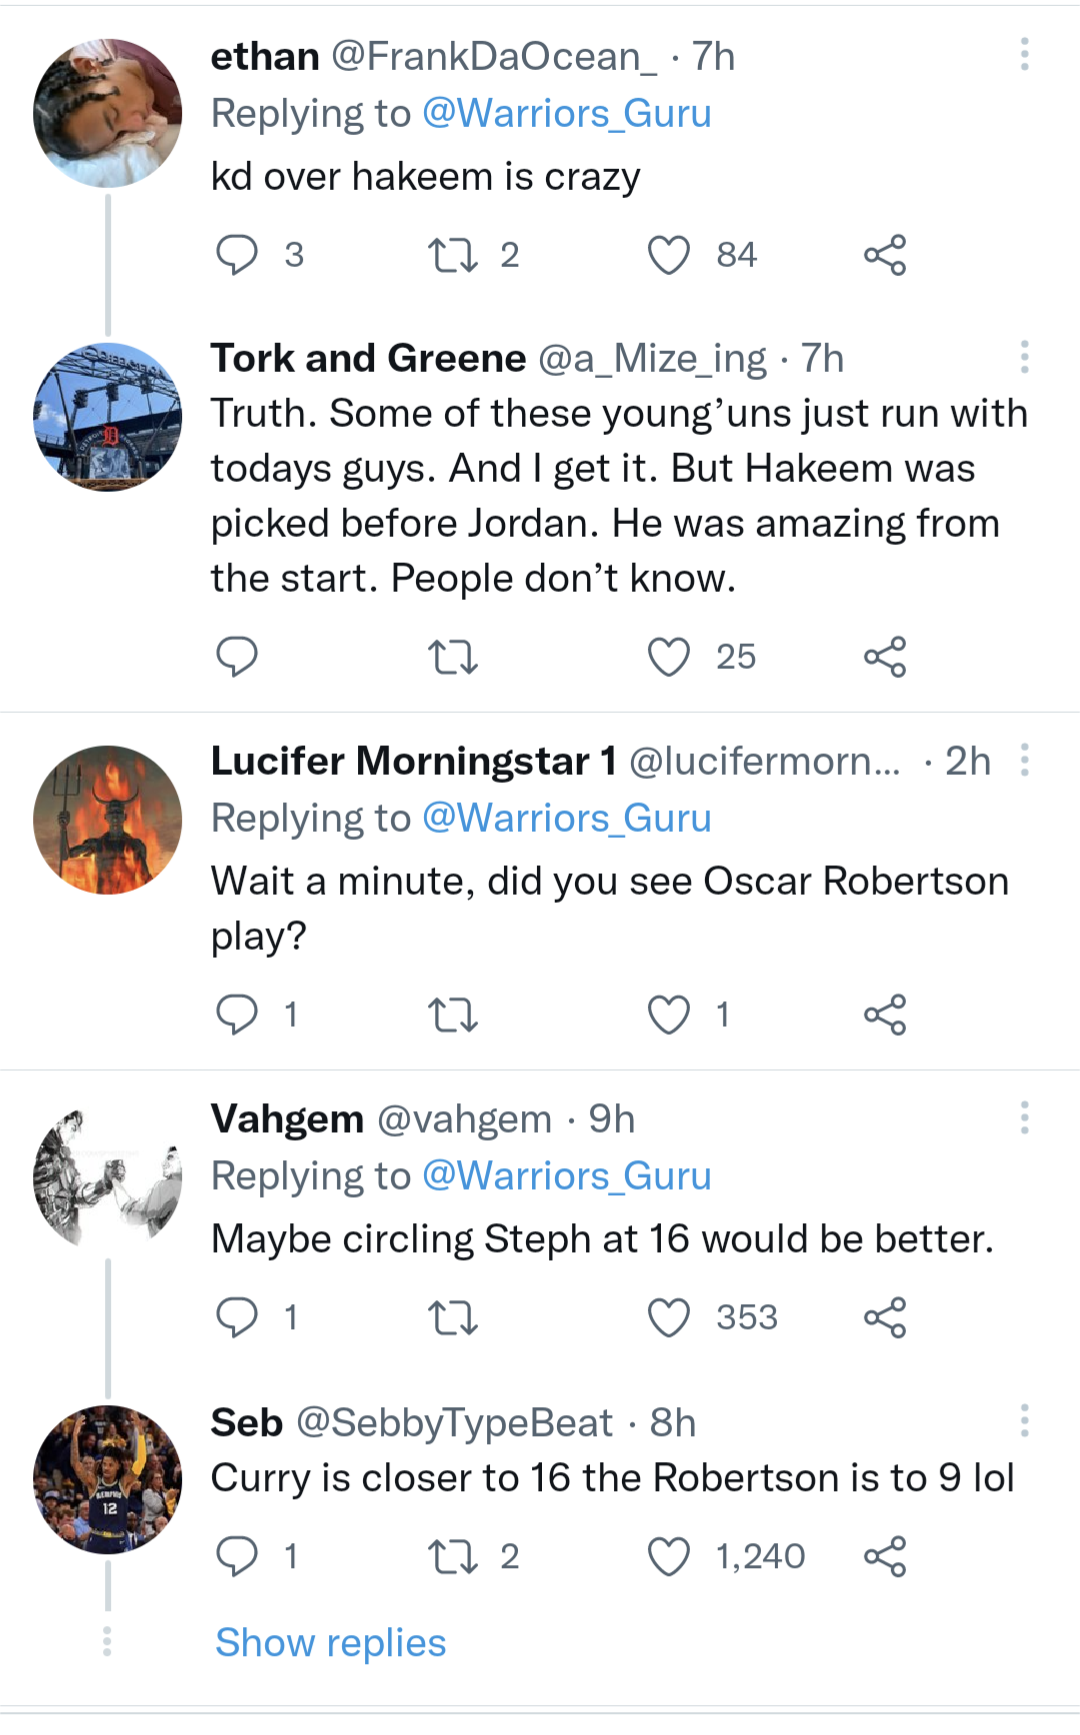Open Seb's profile picture

point(108,1480)
